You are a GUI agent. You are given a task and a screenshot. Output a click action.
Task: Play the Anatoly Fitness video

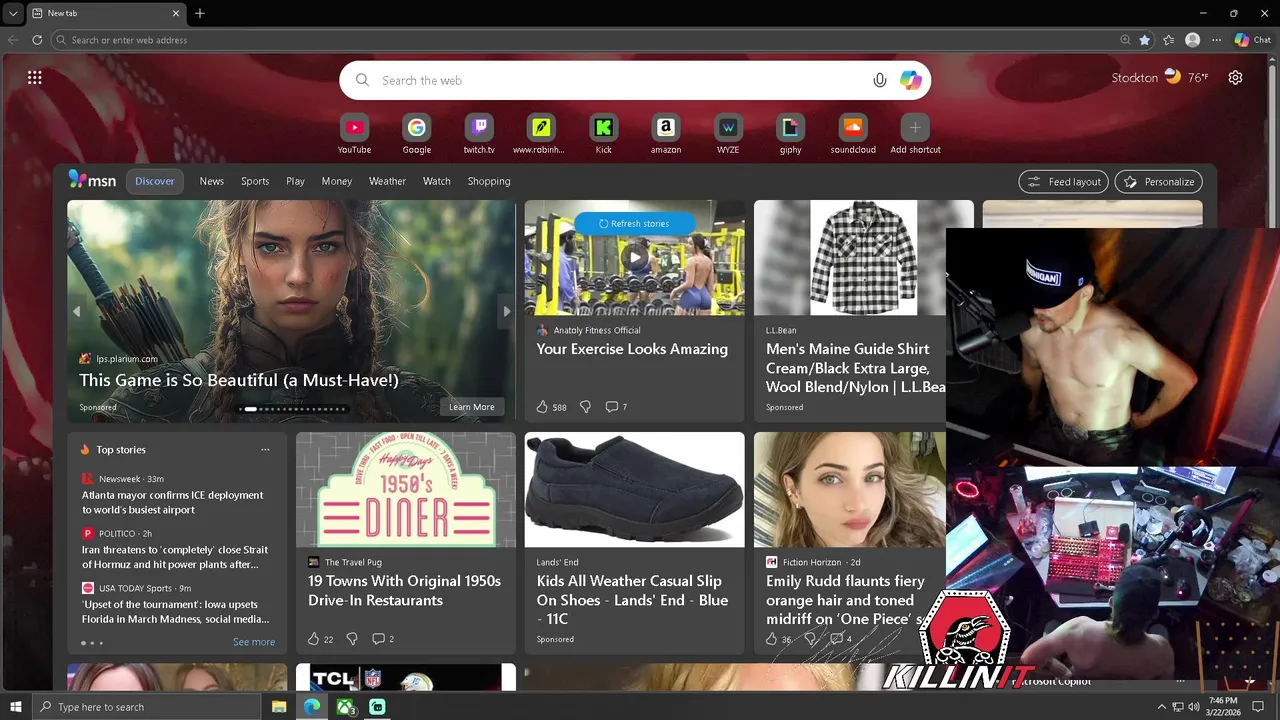click(x=634, y=258)
